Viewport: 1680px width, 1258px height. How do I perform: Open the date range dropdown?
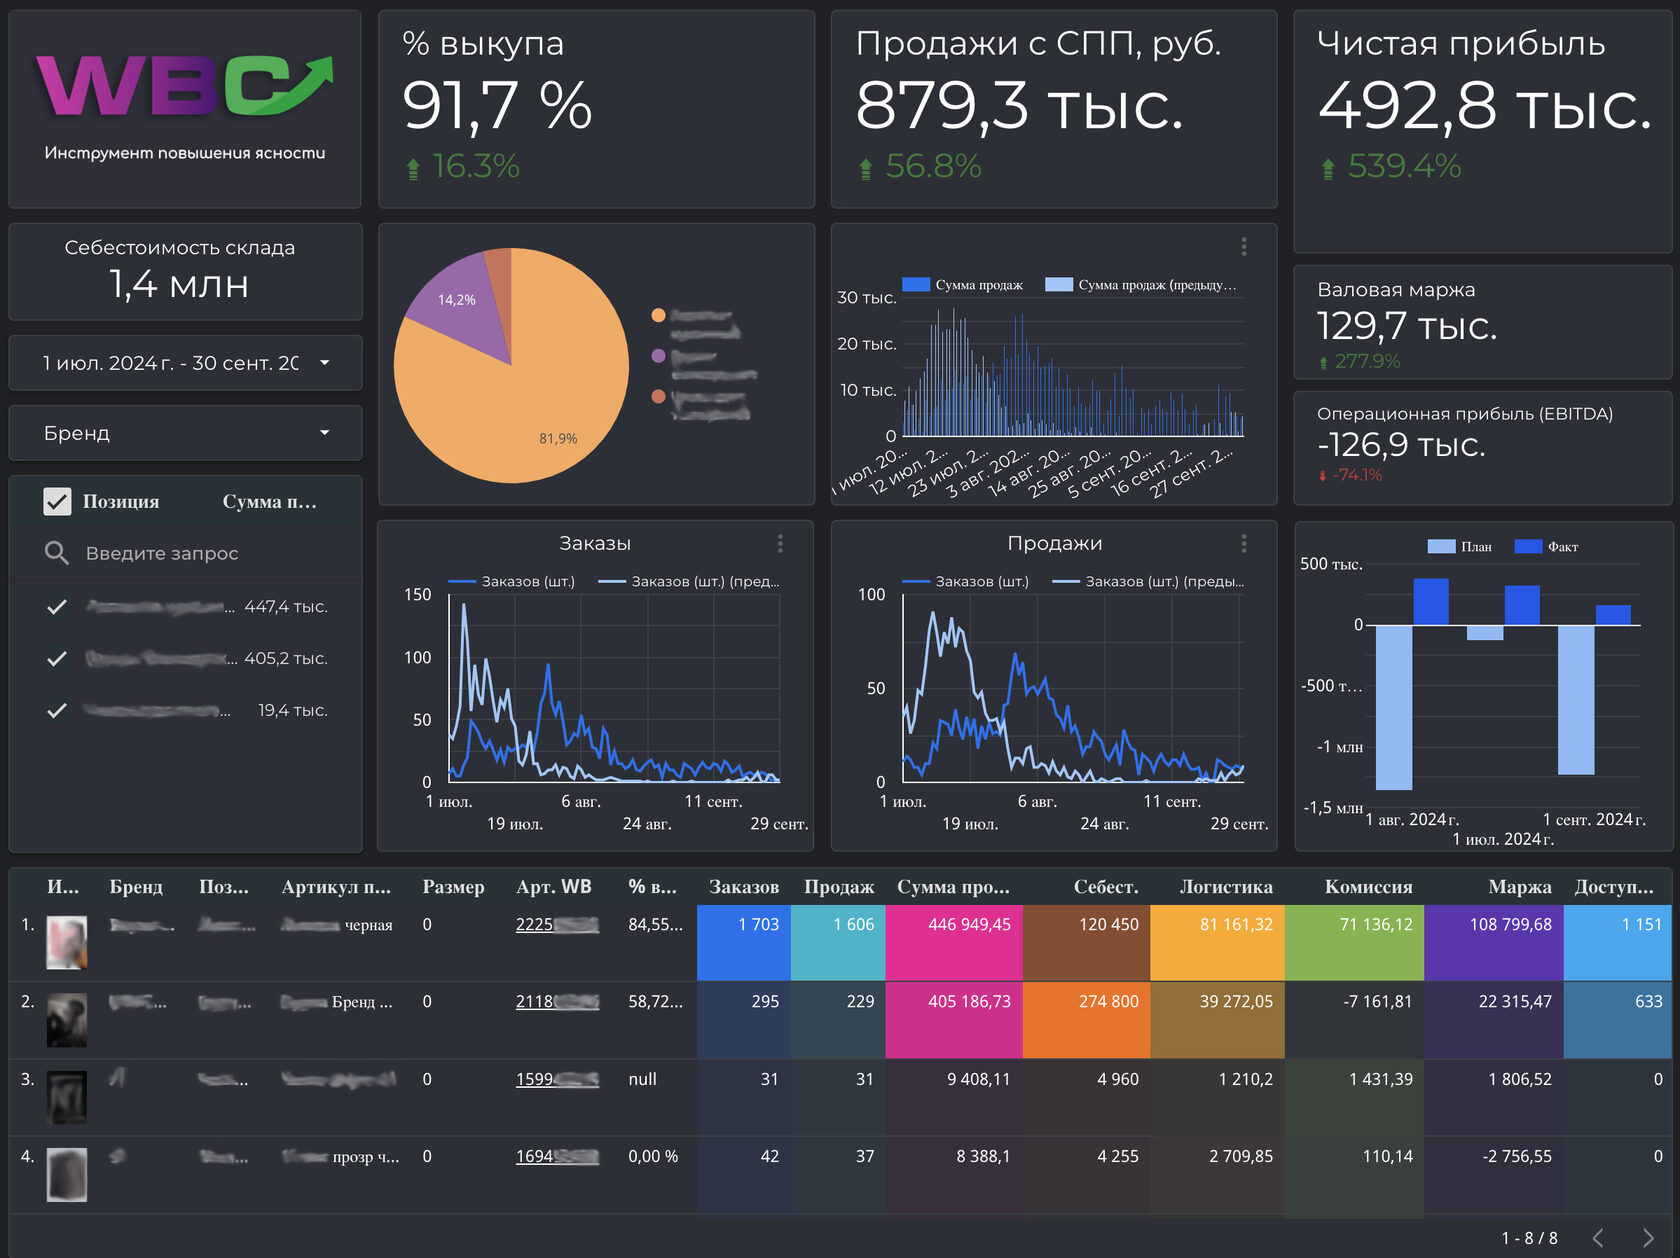coord(185,363)
